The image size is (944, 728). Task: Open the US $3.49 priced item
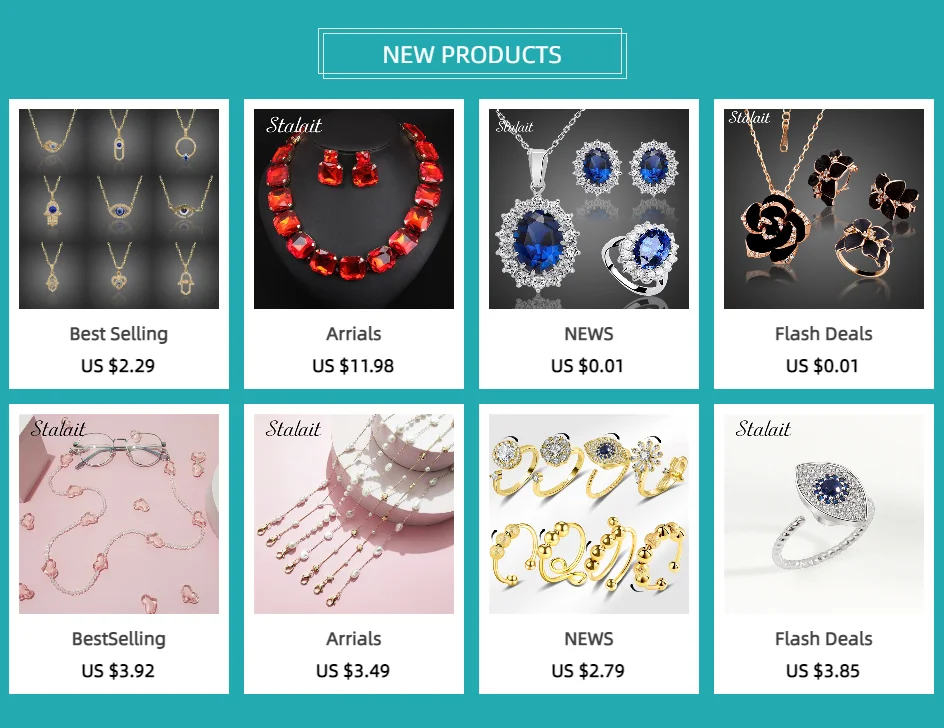(x=353, y=670)
